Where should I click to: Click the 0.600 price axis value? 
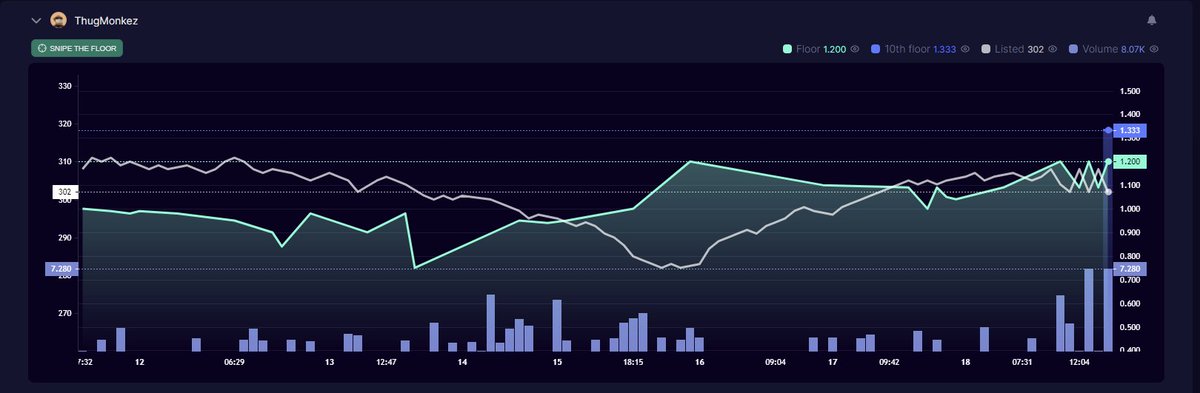pos(1130,304)
